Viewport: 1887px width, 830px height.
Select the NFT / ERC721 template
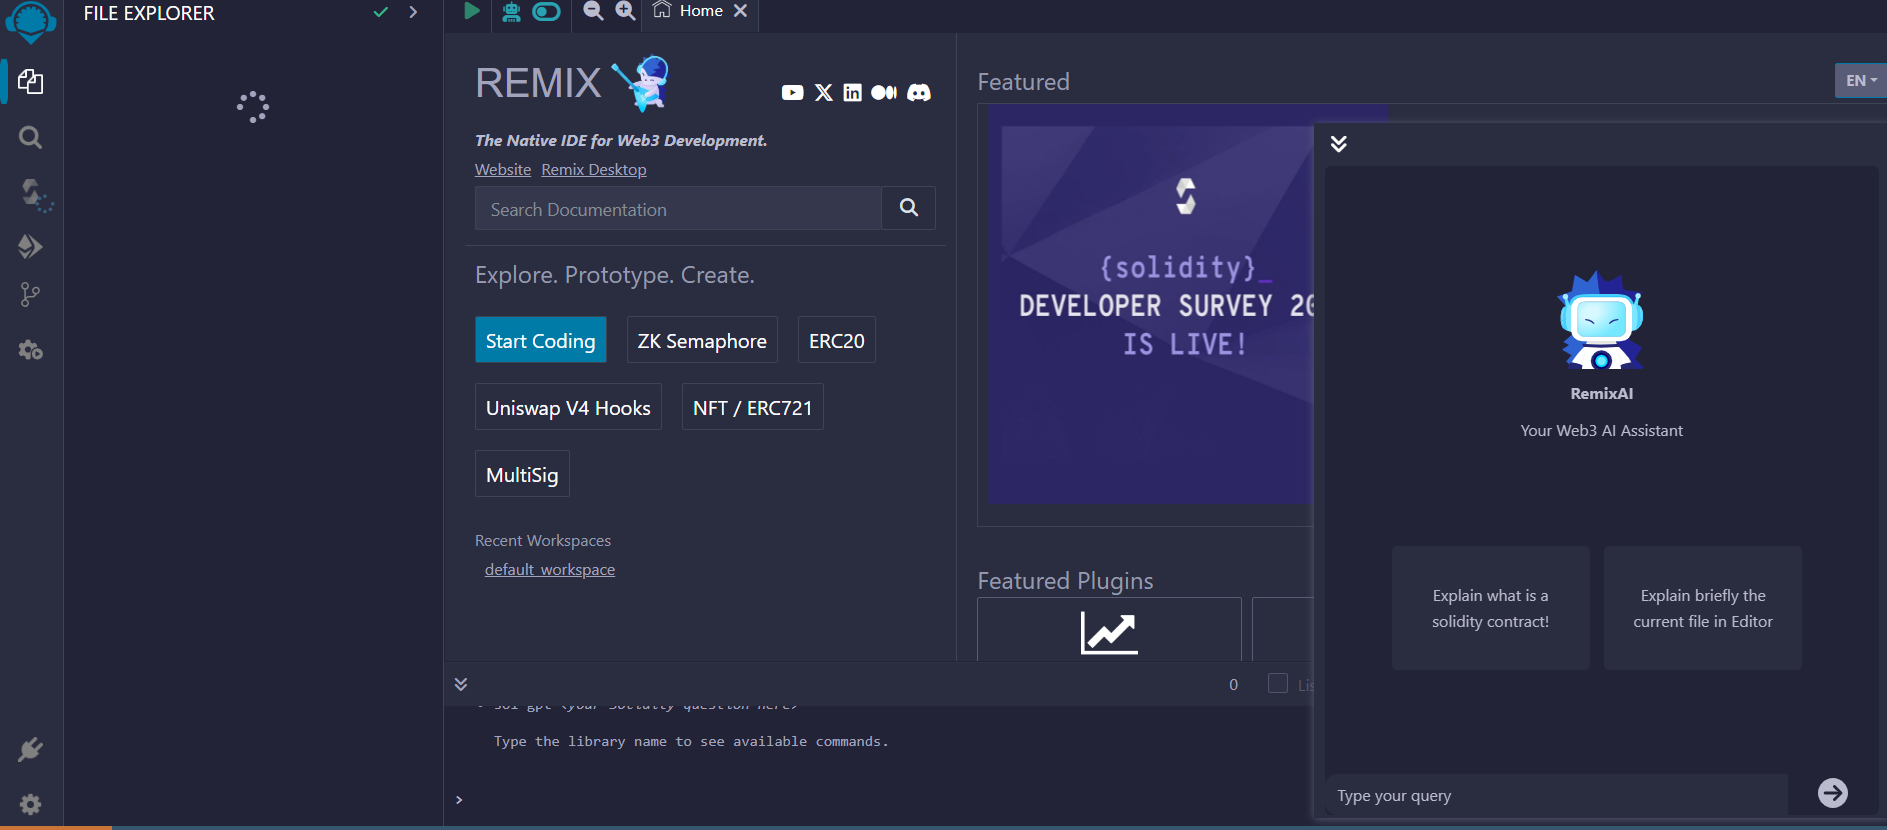(x=753, y=408)
